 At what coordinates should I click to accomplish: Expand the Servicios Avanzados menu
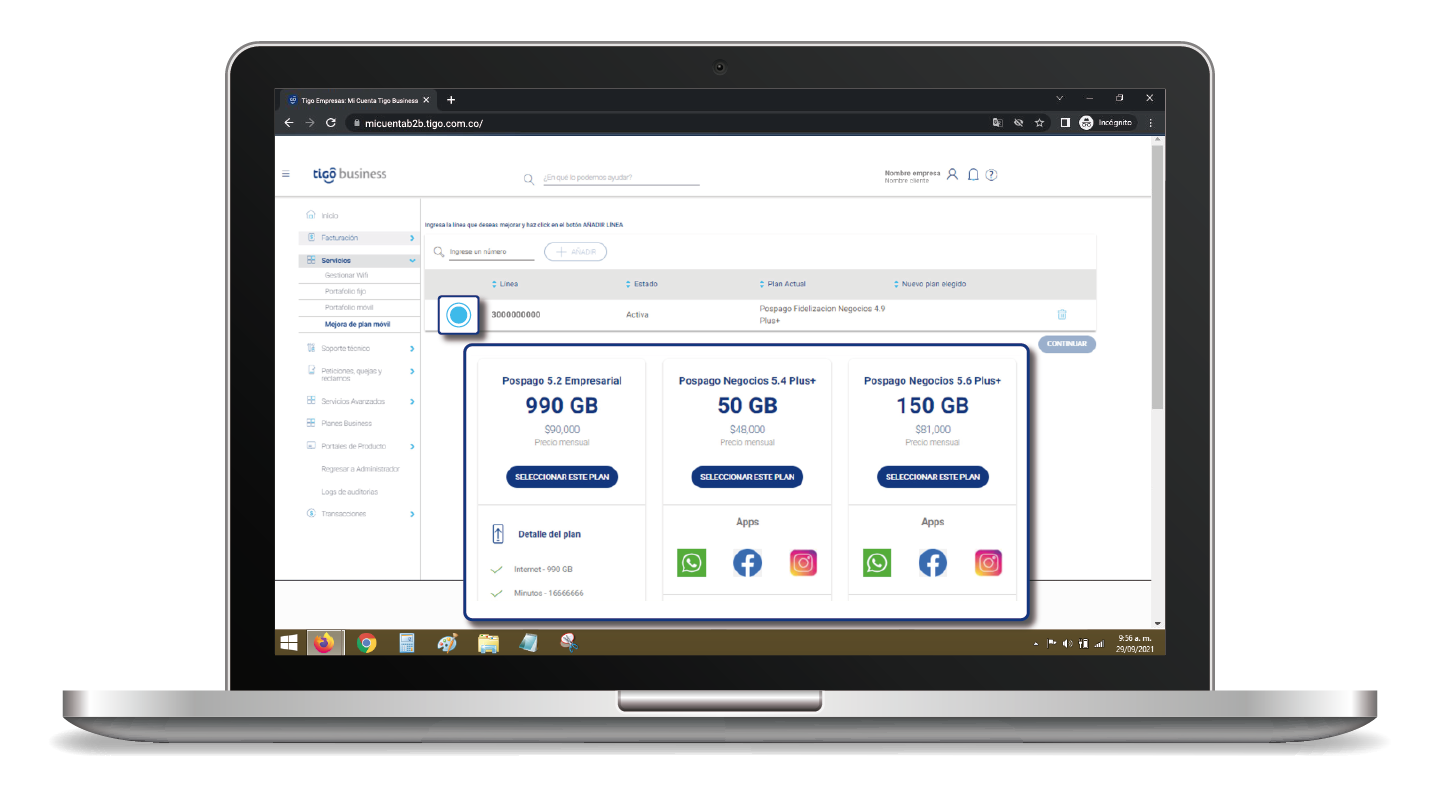pyautogui.click(x=360, y=401)
